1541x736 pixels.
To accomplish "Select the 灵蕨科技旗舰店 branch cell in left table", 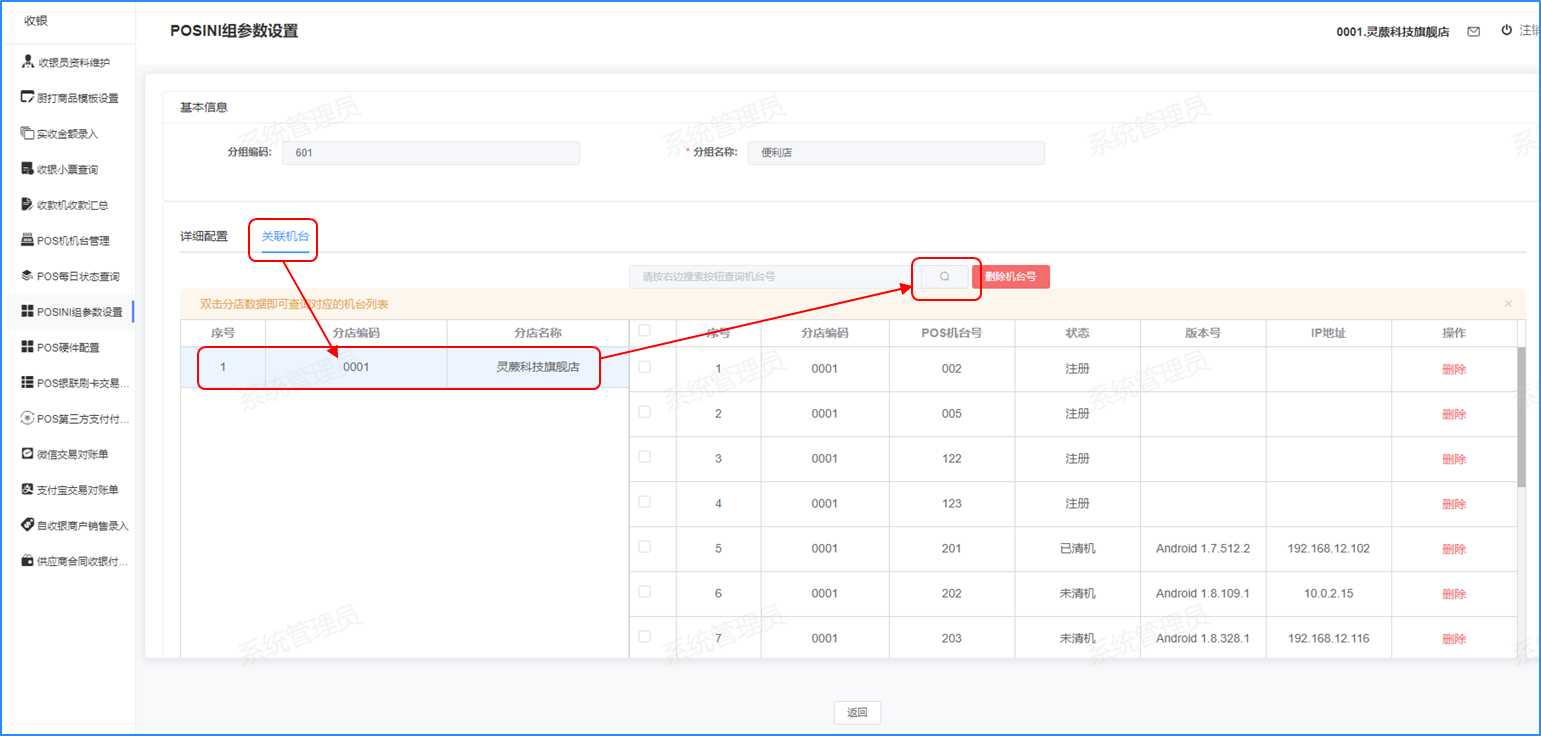I will [x=538, y=367].
